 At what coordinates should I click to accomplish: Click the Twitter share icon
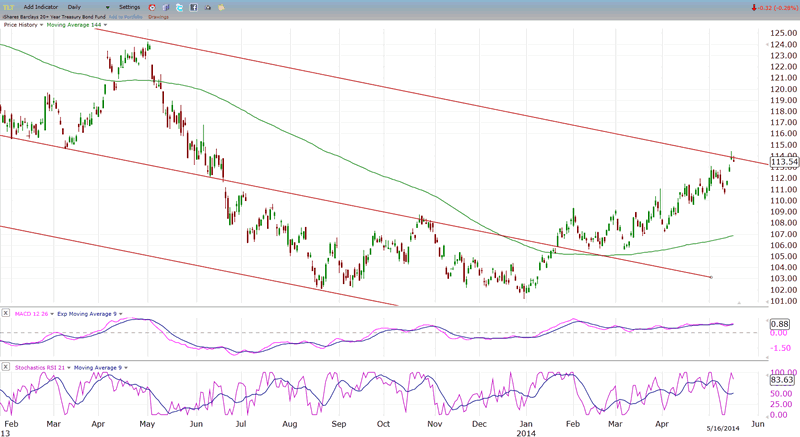tap(178, 7)
